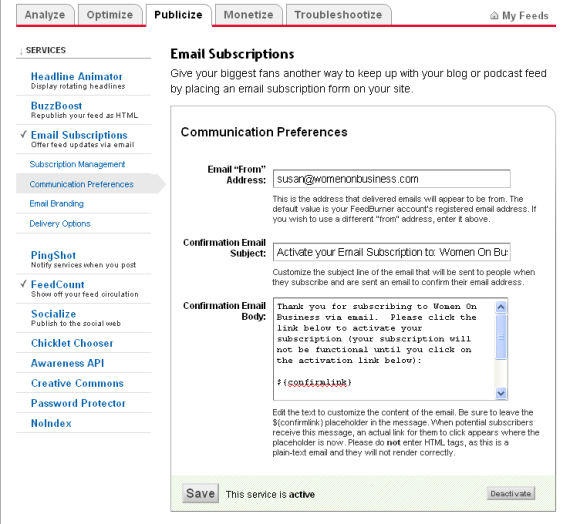Click 'Publish to the social web' text
570x524 pixels.
pos(76,324)
